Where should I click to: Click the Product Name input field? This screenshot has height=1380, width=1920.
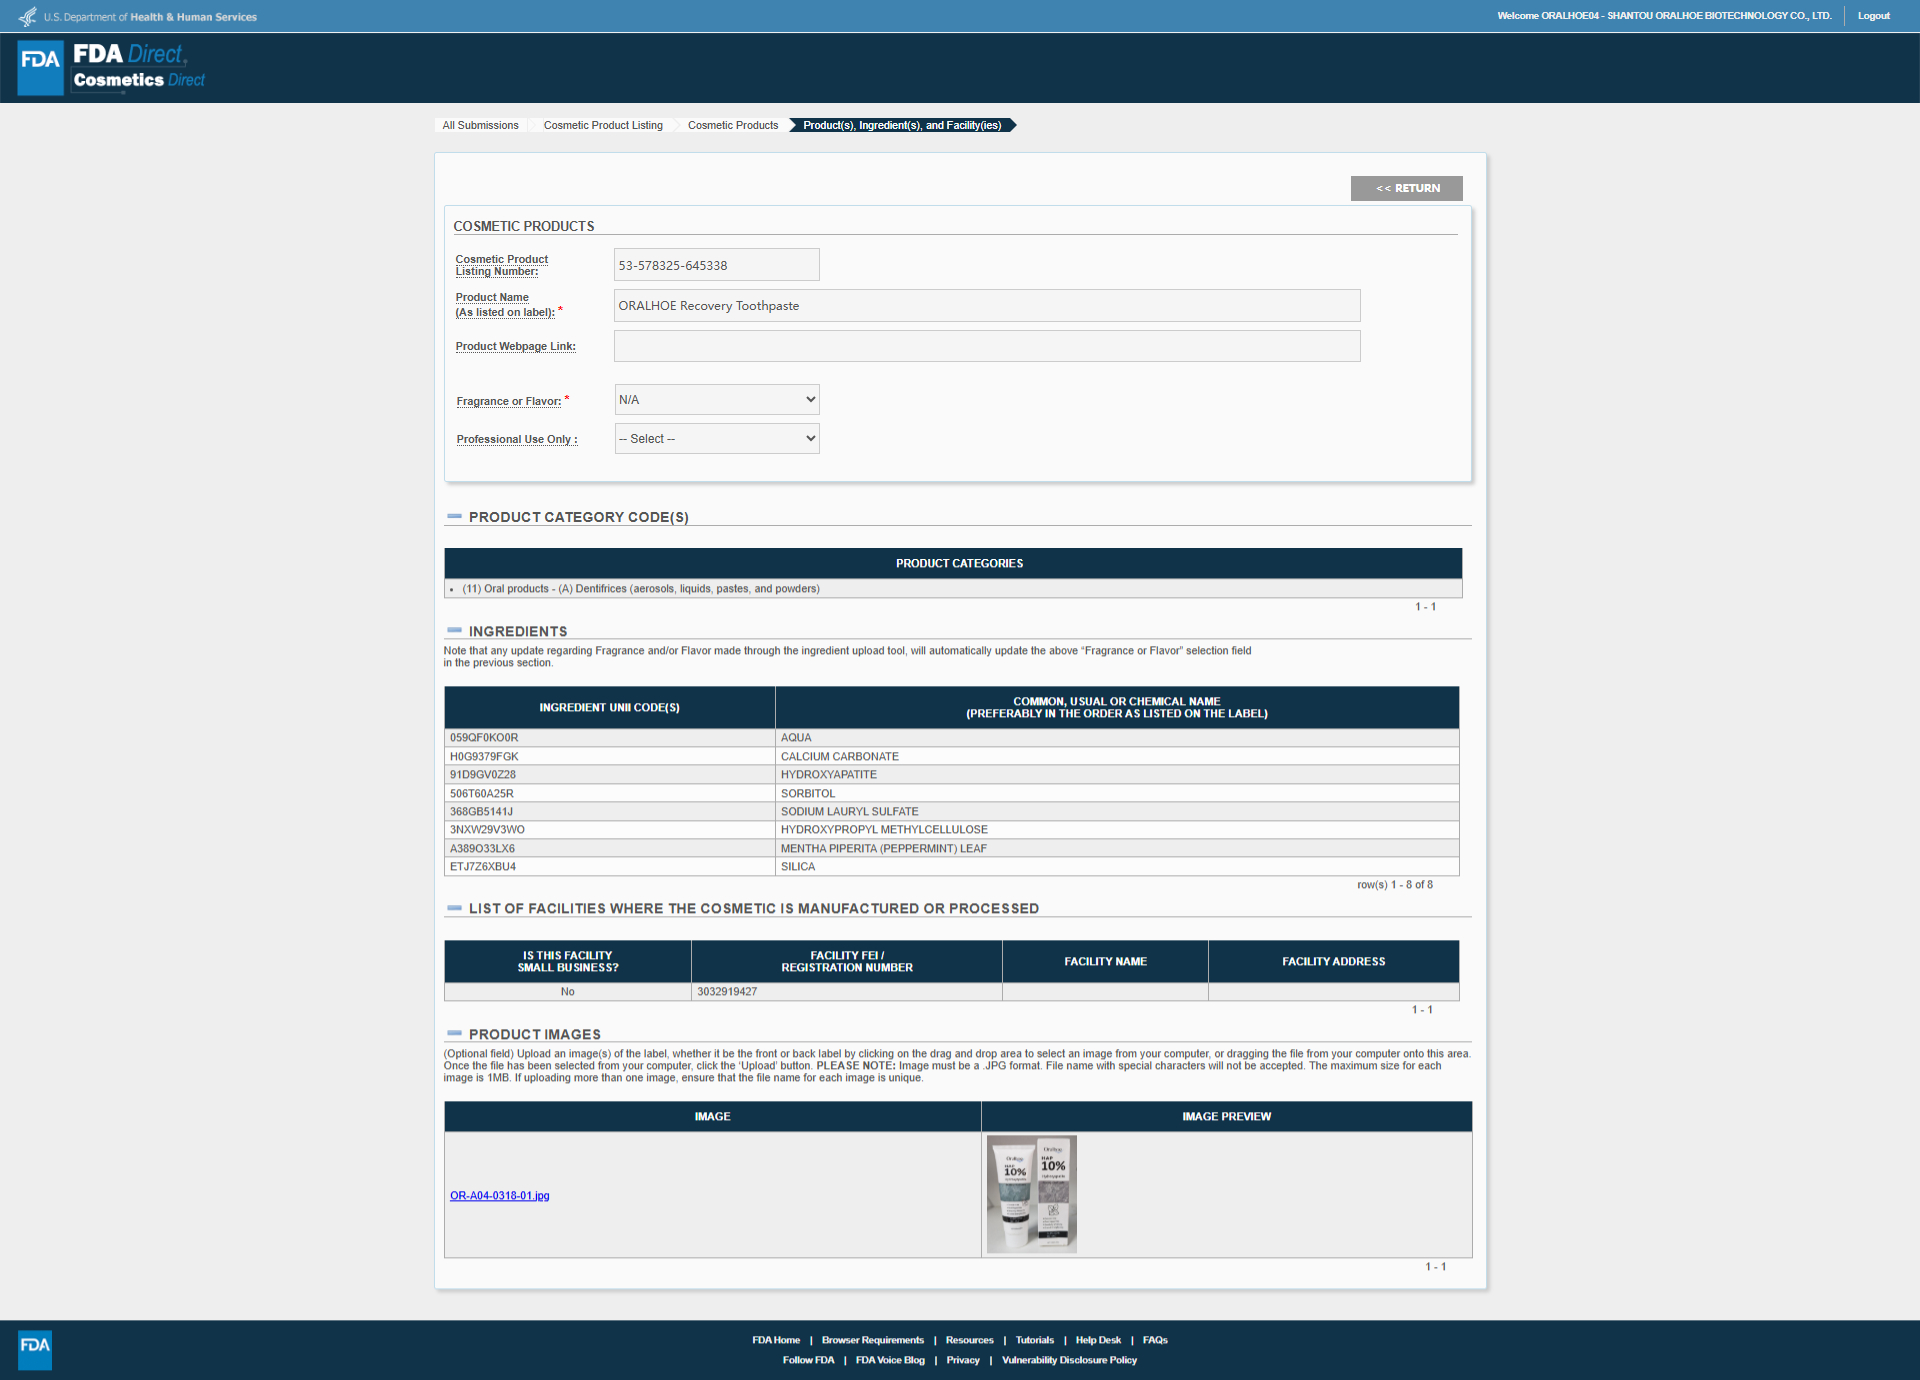[987, 306]
